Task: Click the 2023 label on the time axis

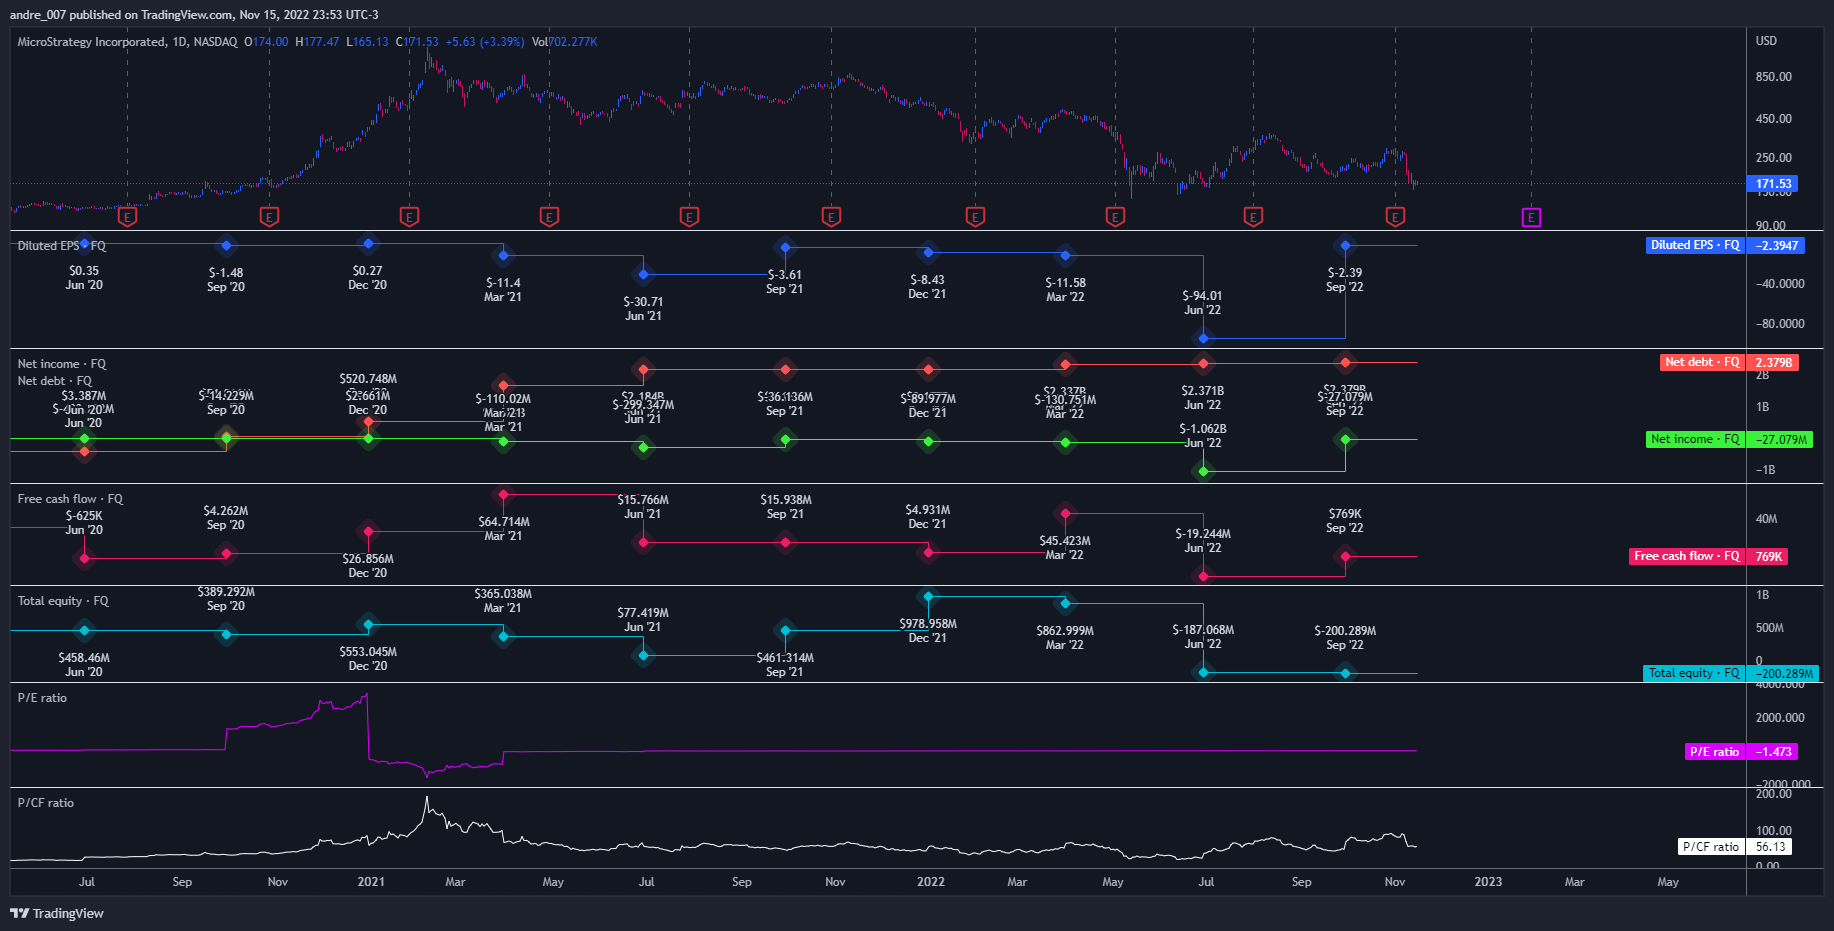Action: [x=1488, y=881]
